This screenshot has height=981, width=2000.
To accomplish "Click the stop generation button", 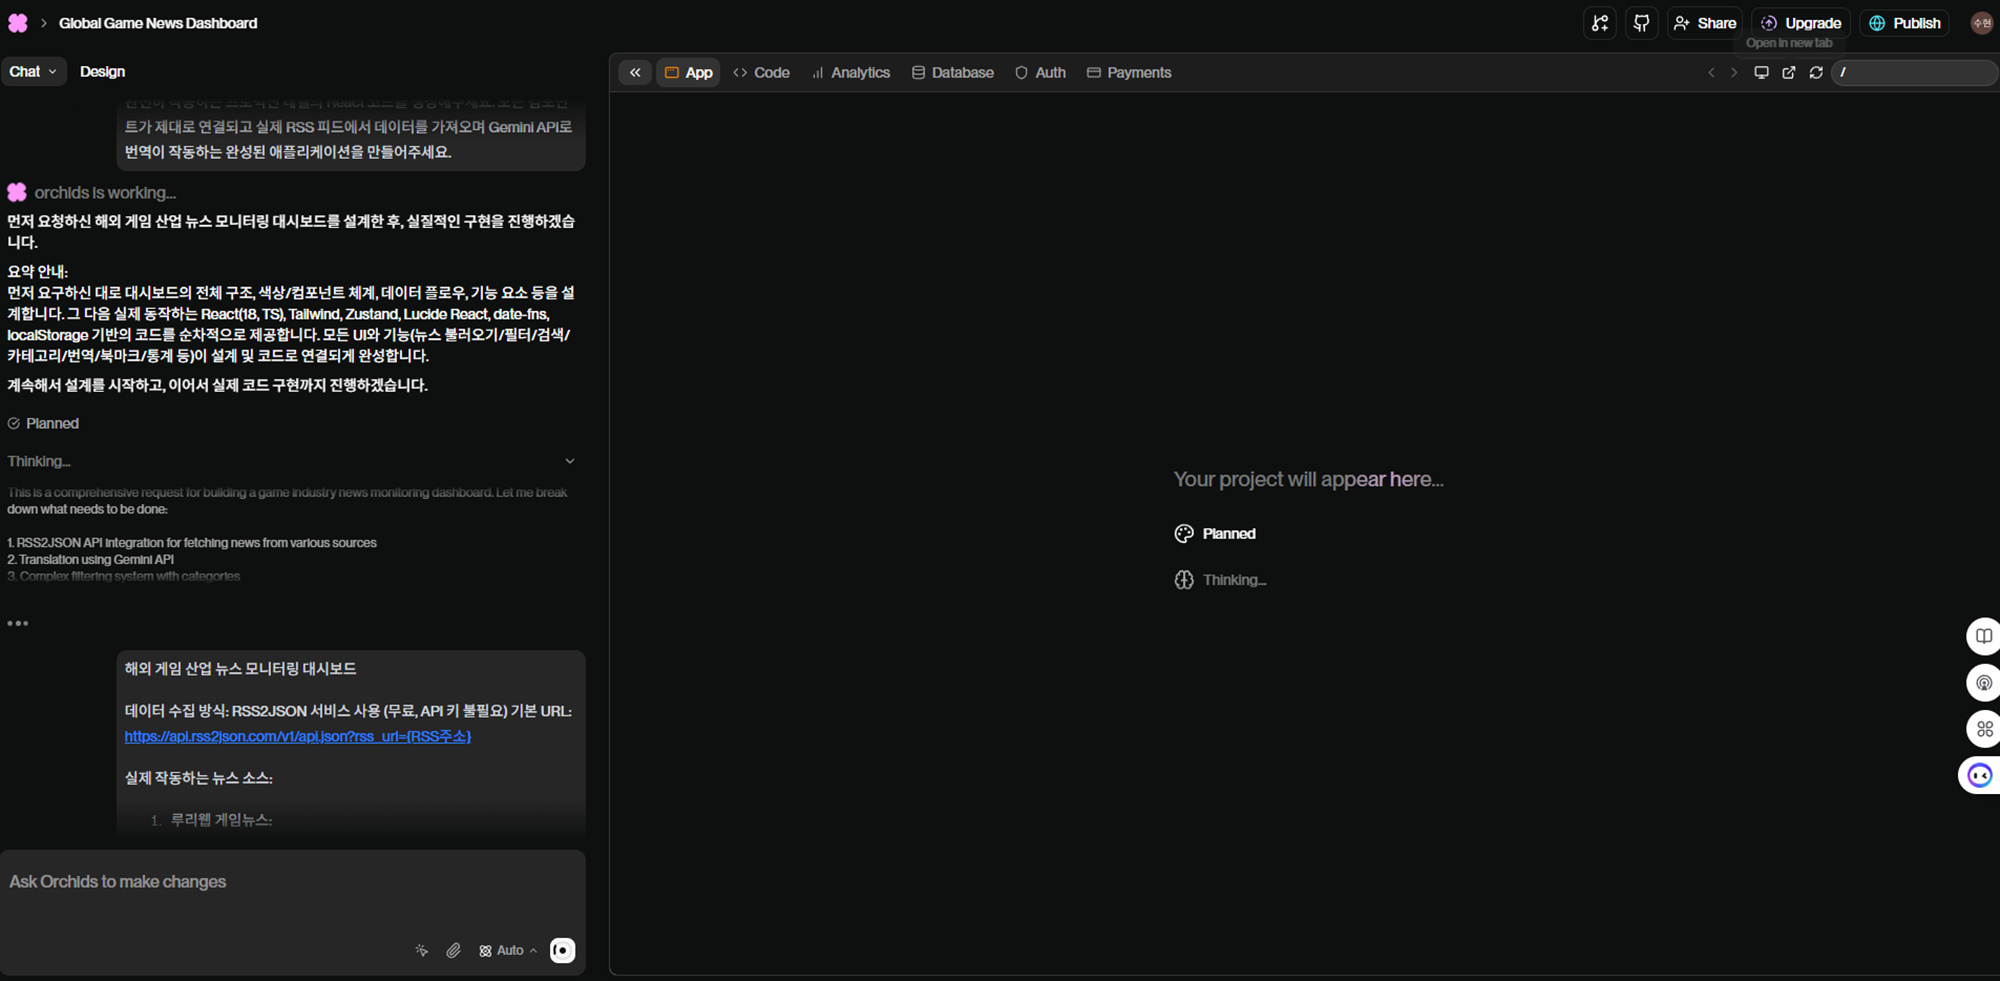I will (563, 950).
